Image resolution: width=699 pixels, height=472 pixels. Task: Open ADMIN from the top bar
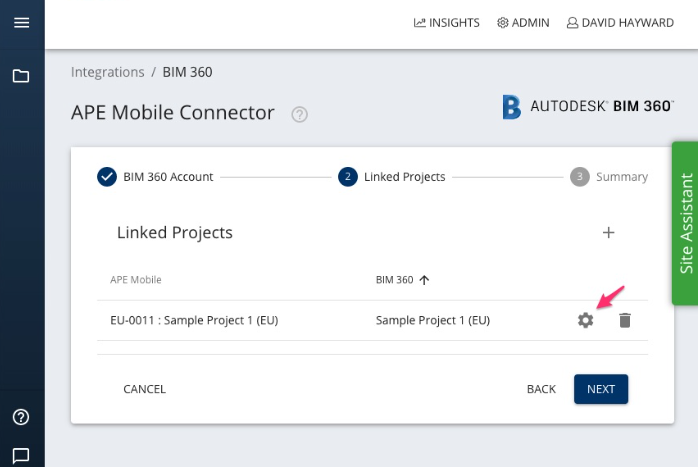[523, 23]
